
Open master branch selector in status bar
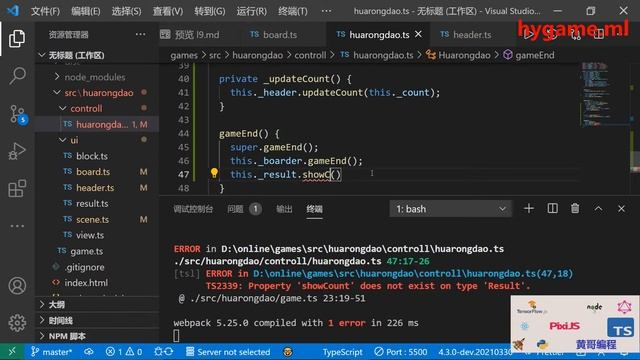pos(51,351)
